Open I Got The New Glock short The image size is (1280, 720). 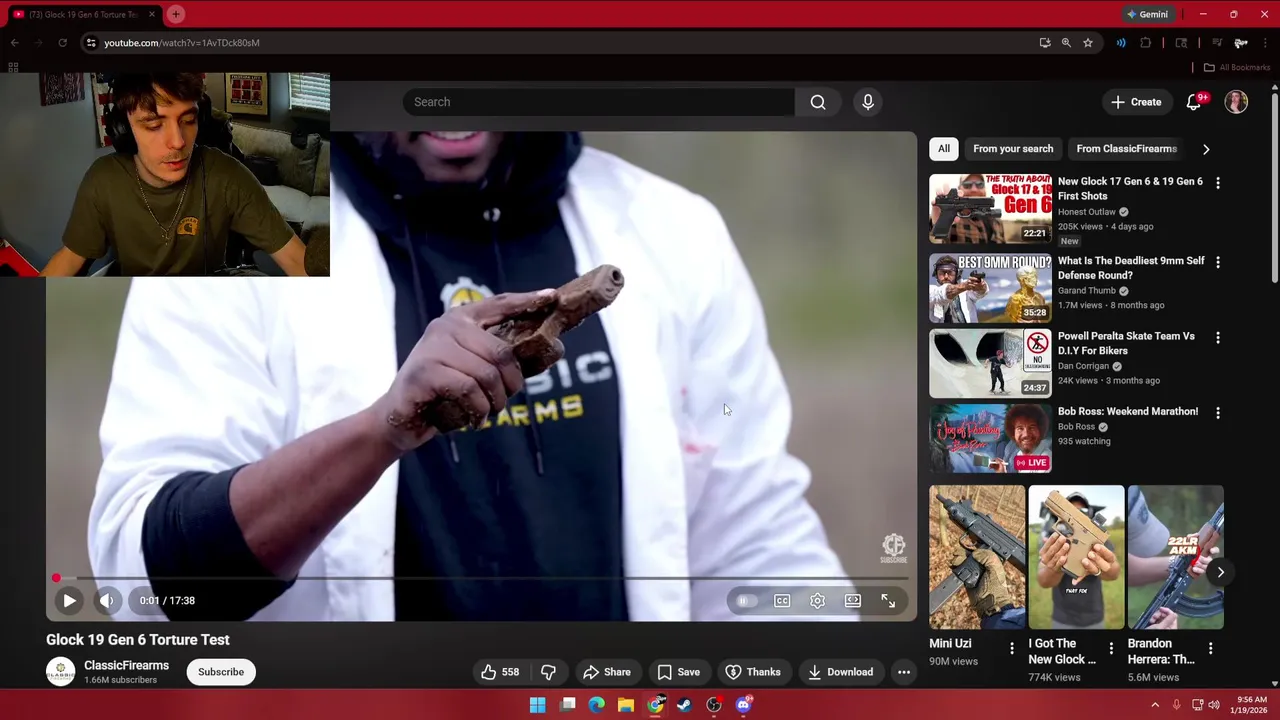(x=1076, y=557)
